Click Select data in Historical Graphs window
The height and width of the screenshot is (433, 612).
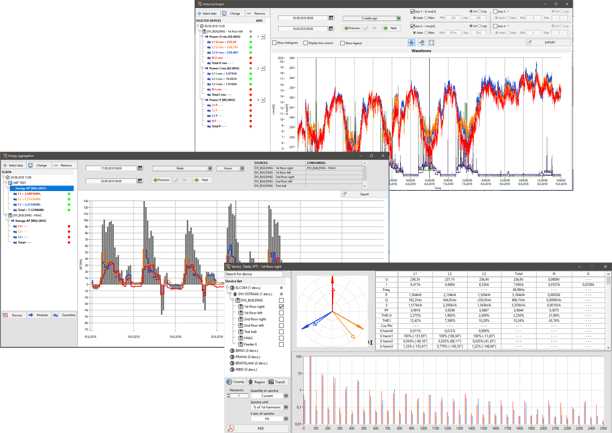point(207,13)
